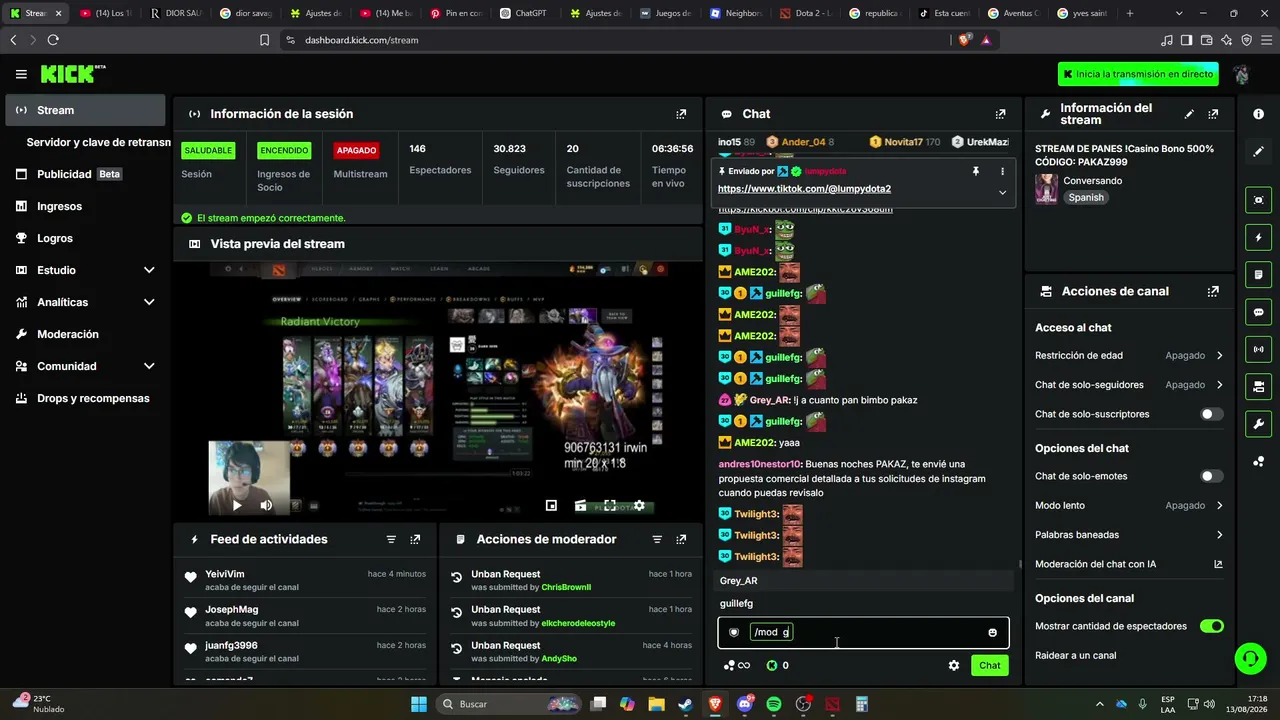Pop out the Acciones de canal panel
Image resolution: width=1280 pixels, height=720 pixels.
coord(1213,291)
